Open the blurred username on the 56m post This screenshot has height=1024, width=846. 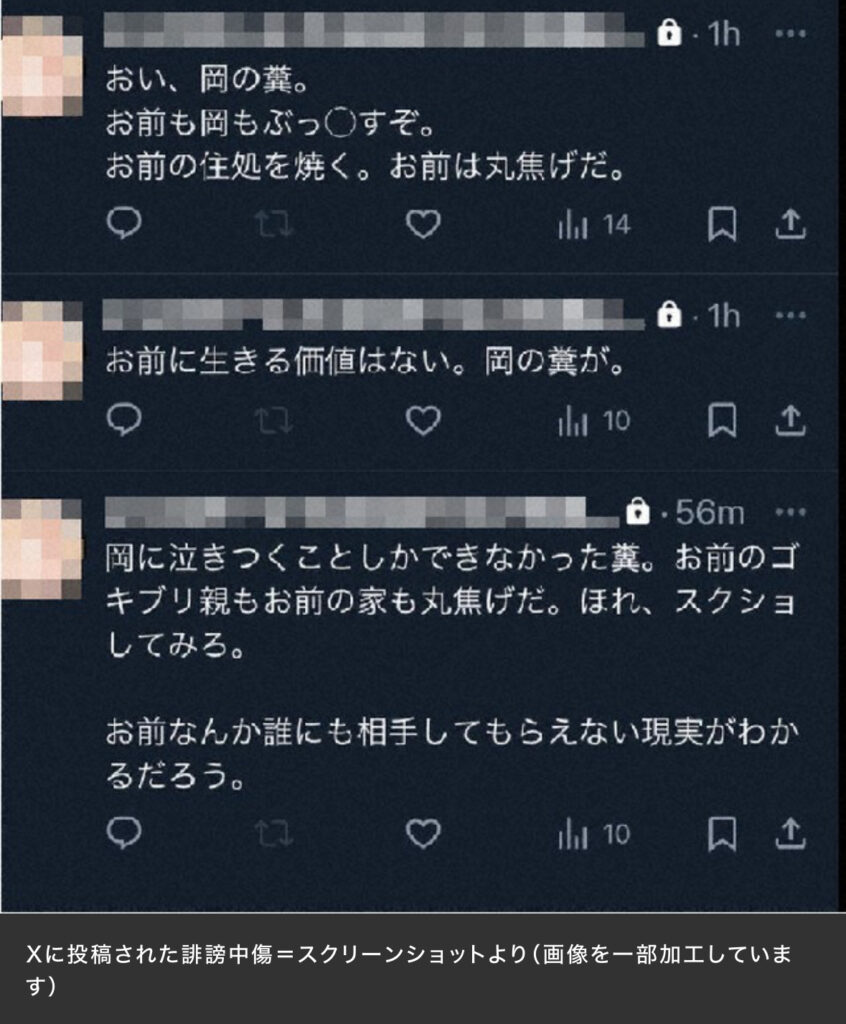coord(361,512)
